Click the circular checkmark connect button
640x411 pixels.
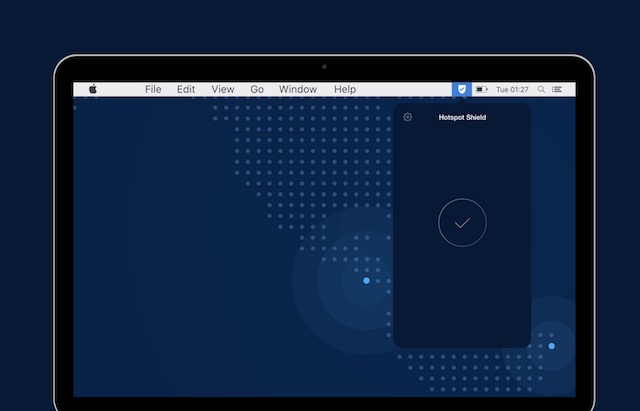462,222
